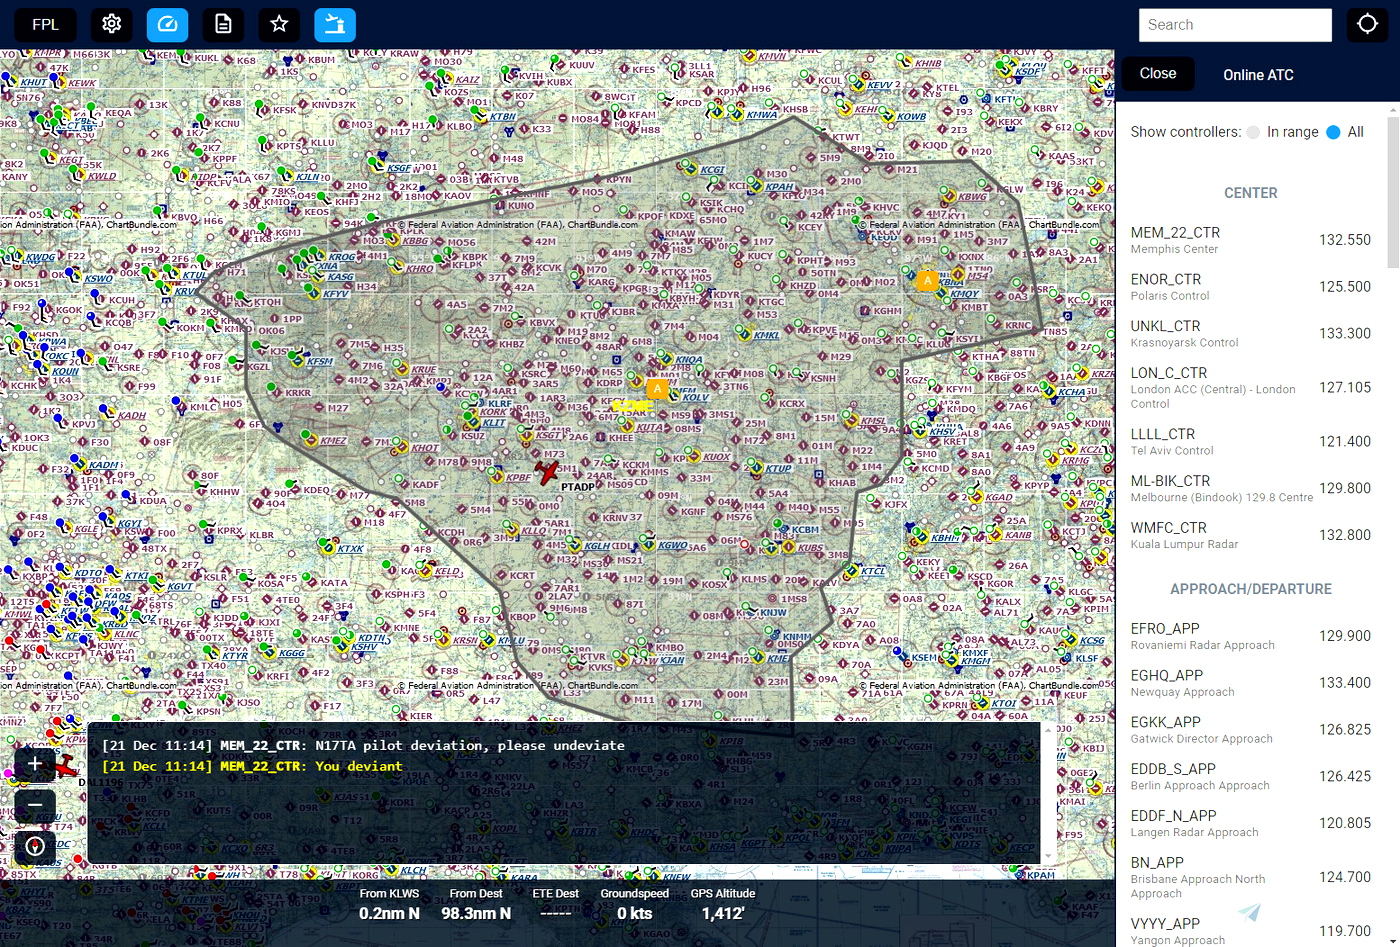The image size is (1400, 947).
Task: Click the ATC panel vertical scrollbar
Action: click(1393, 190)
